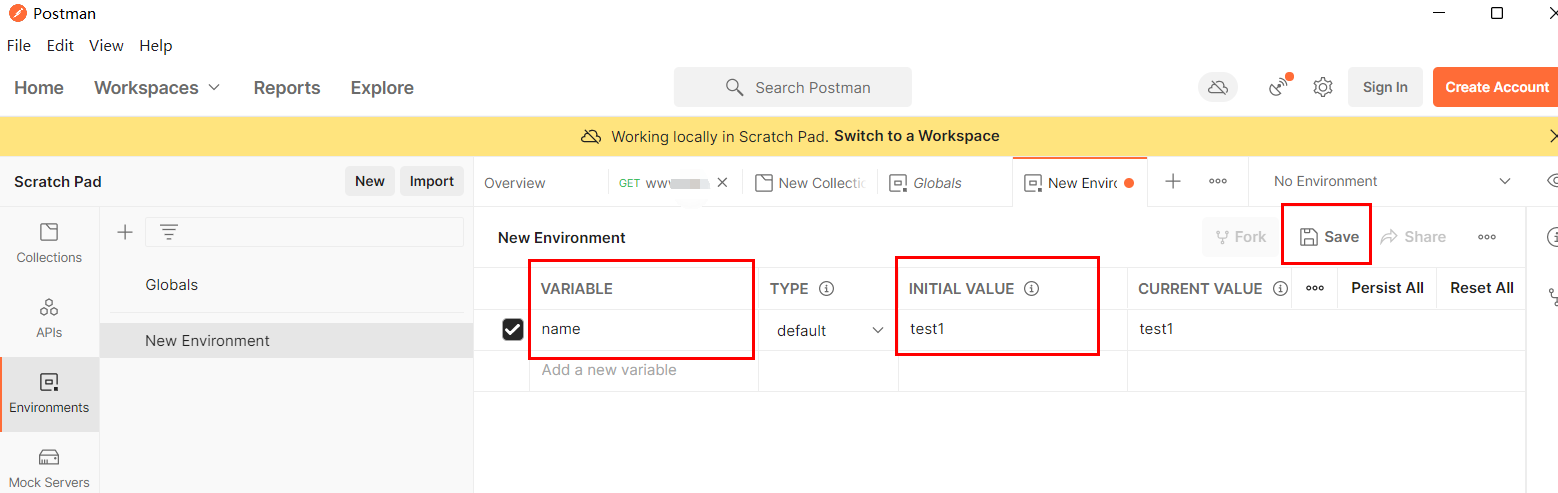Open Reports in top navigation
Viewport: 1558px width, 493px height.
pos(287,88)
